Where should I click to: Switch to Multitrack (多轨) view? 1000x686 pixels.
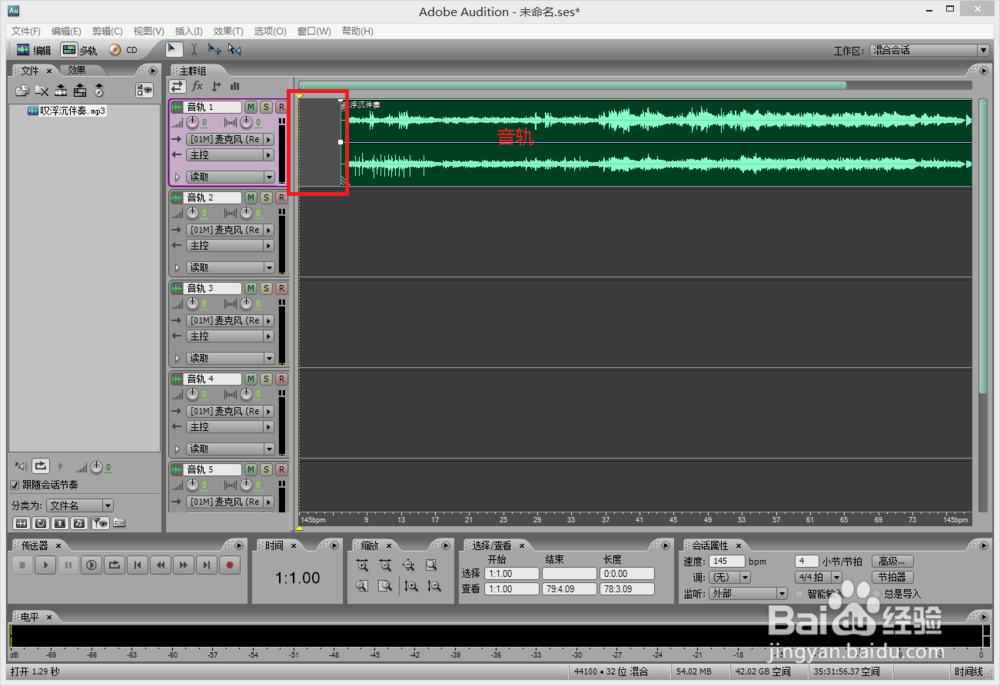click(x=78, y=50)
